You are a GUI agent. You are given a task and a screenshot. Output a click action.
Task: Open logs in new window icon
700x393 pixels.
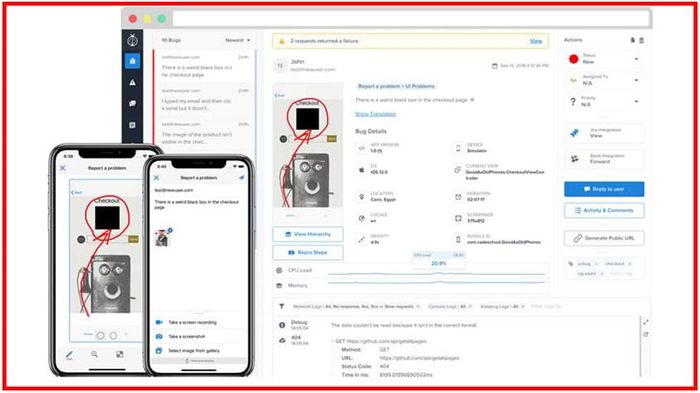click(646, 334)
